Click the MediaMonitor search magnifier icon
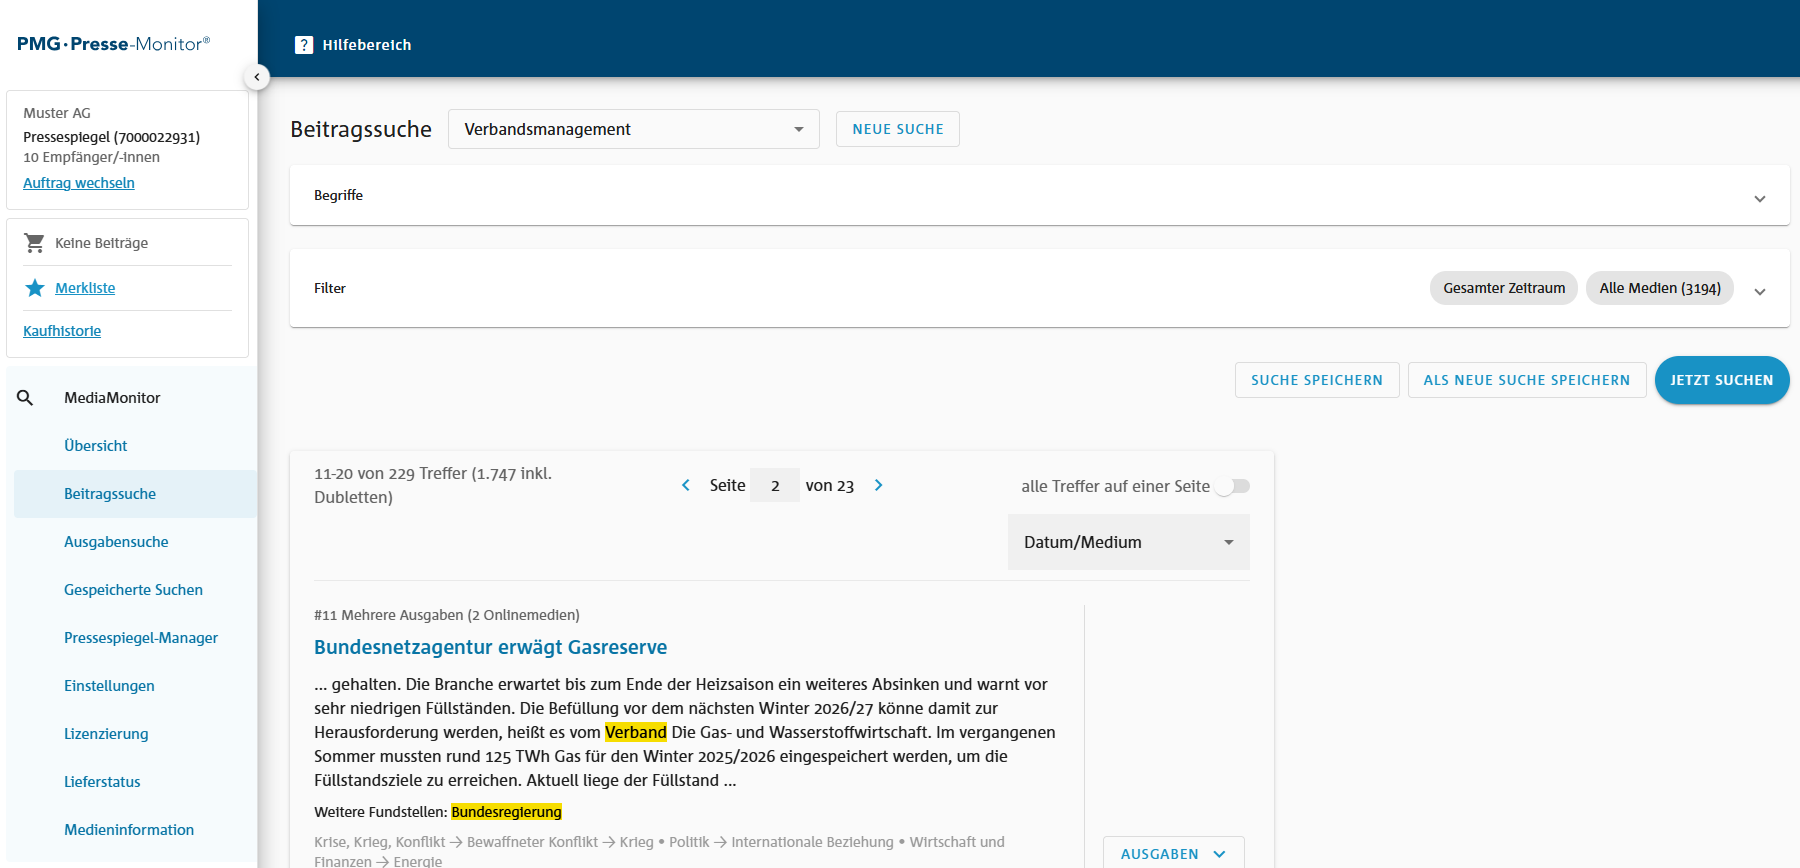 (x=26, y=398)
